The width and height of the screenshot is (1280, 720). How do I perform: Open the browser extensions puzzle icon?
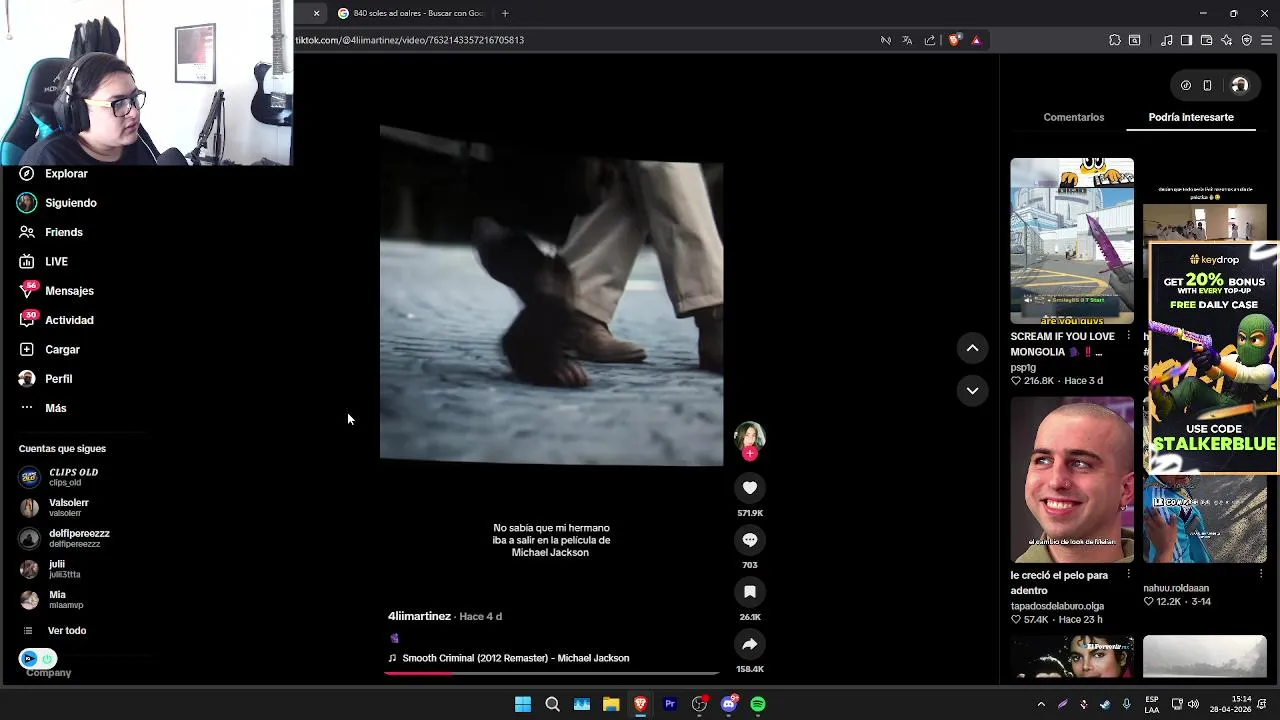(1115, 40)
